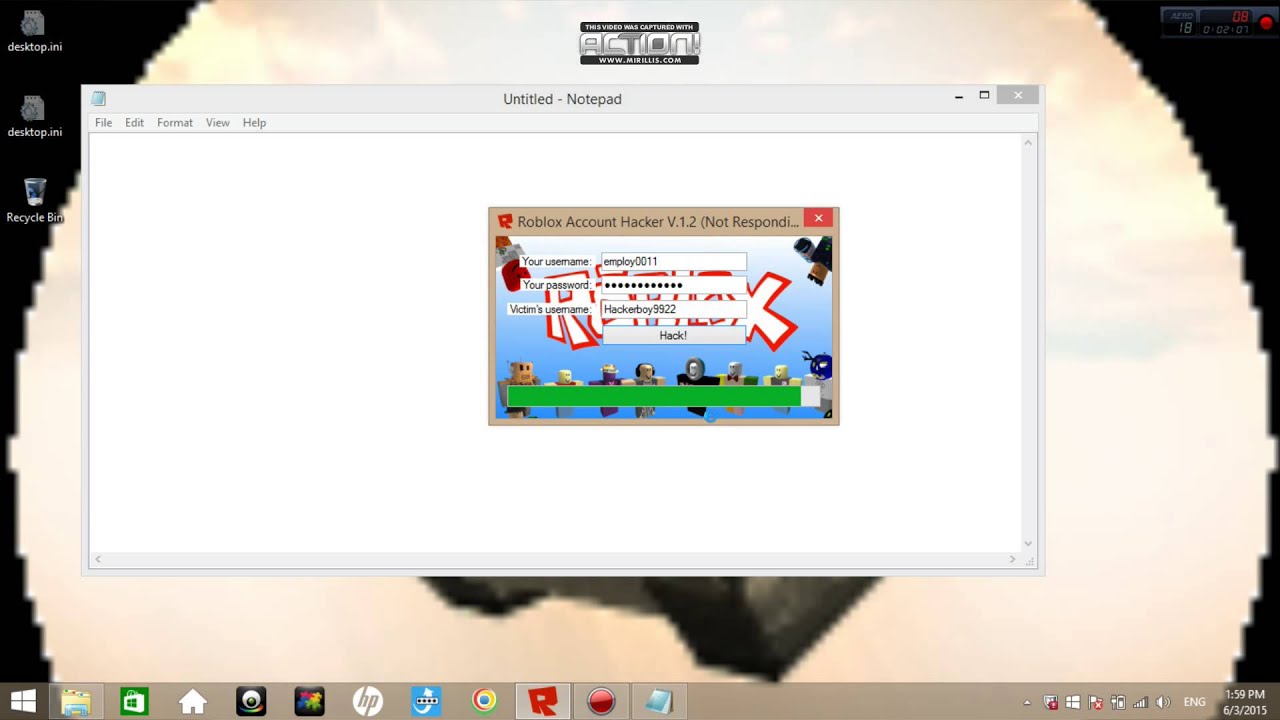Image resolution: width=1280 pixels, height=720 pixels.
Task: Select the second desktop.ini file icon
Action: (x=35, y=116)
